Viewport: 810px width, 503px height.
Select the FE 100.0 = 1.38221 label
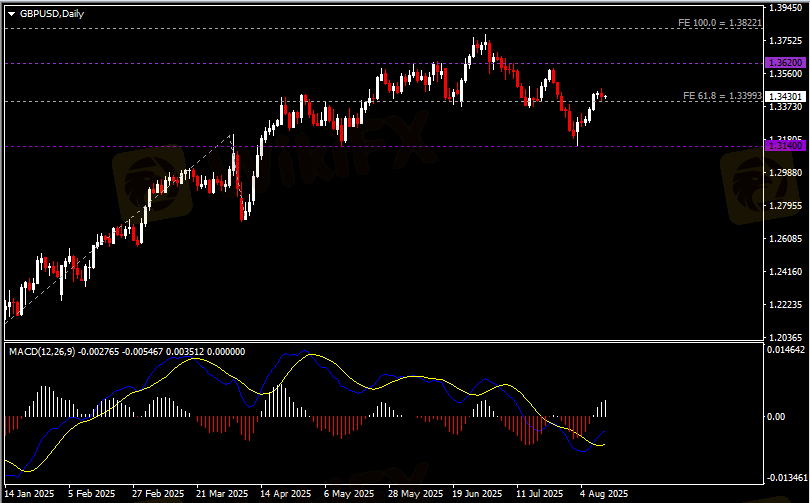(719, 21)
